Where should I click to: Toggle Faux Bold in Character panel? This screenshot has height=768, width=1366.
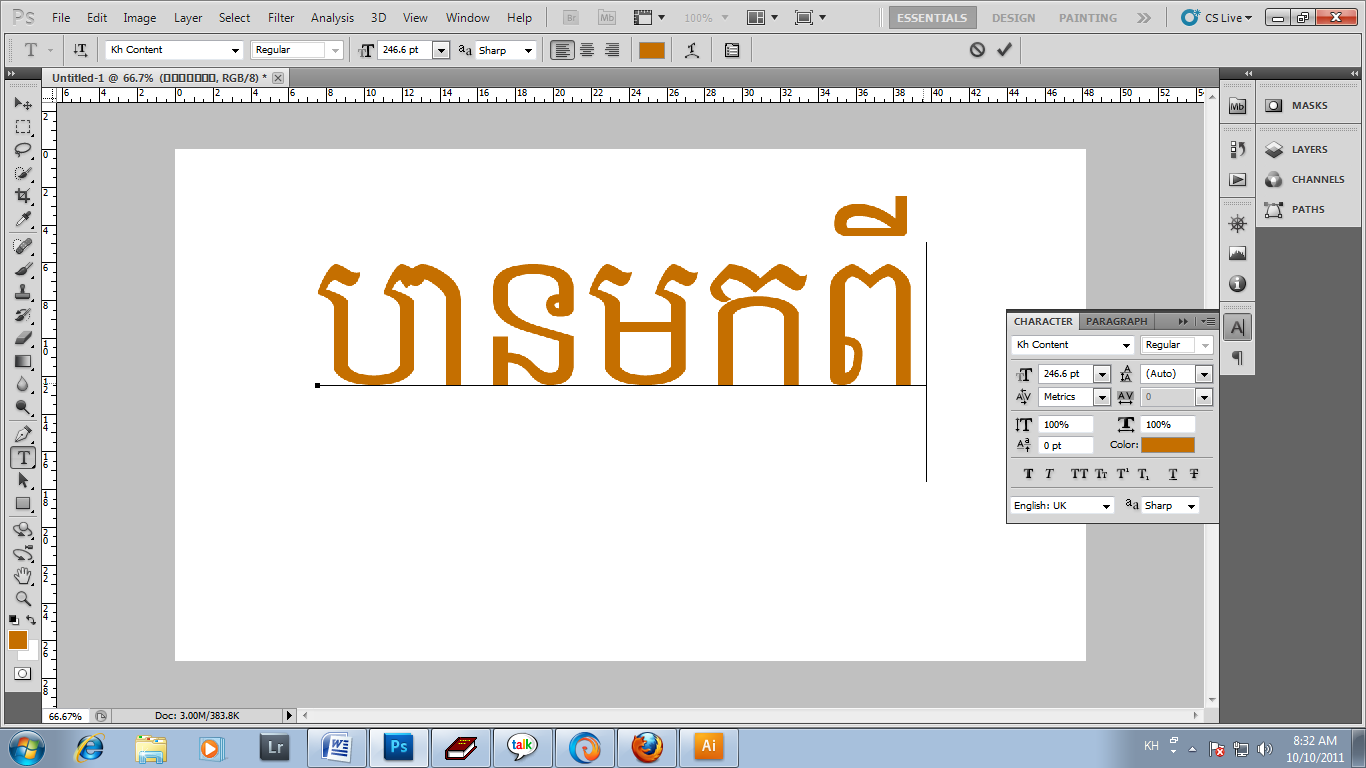pyautogui.click(x=1028, y=474)
